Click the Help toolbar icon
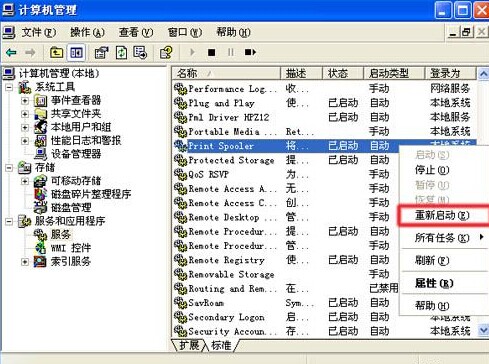The image size is (489, 364). 166,52
